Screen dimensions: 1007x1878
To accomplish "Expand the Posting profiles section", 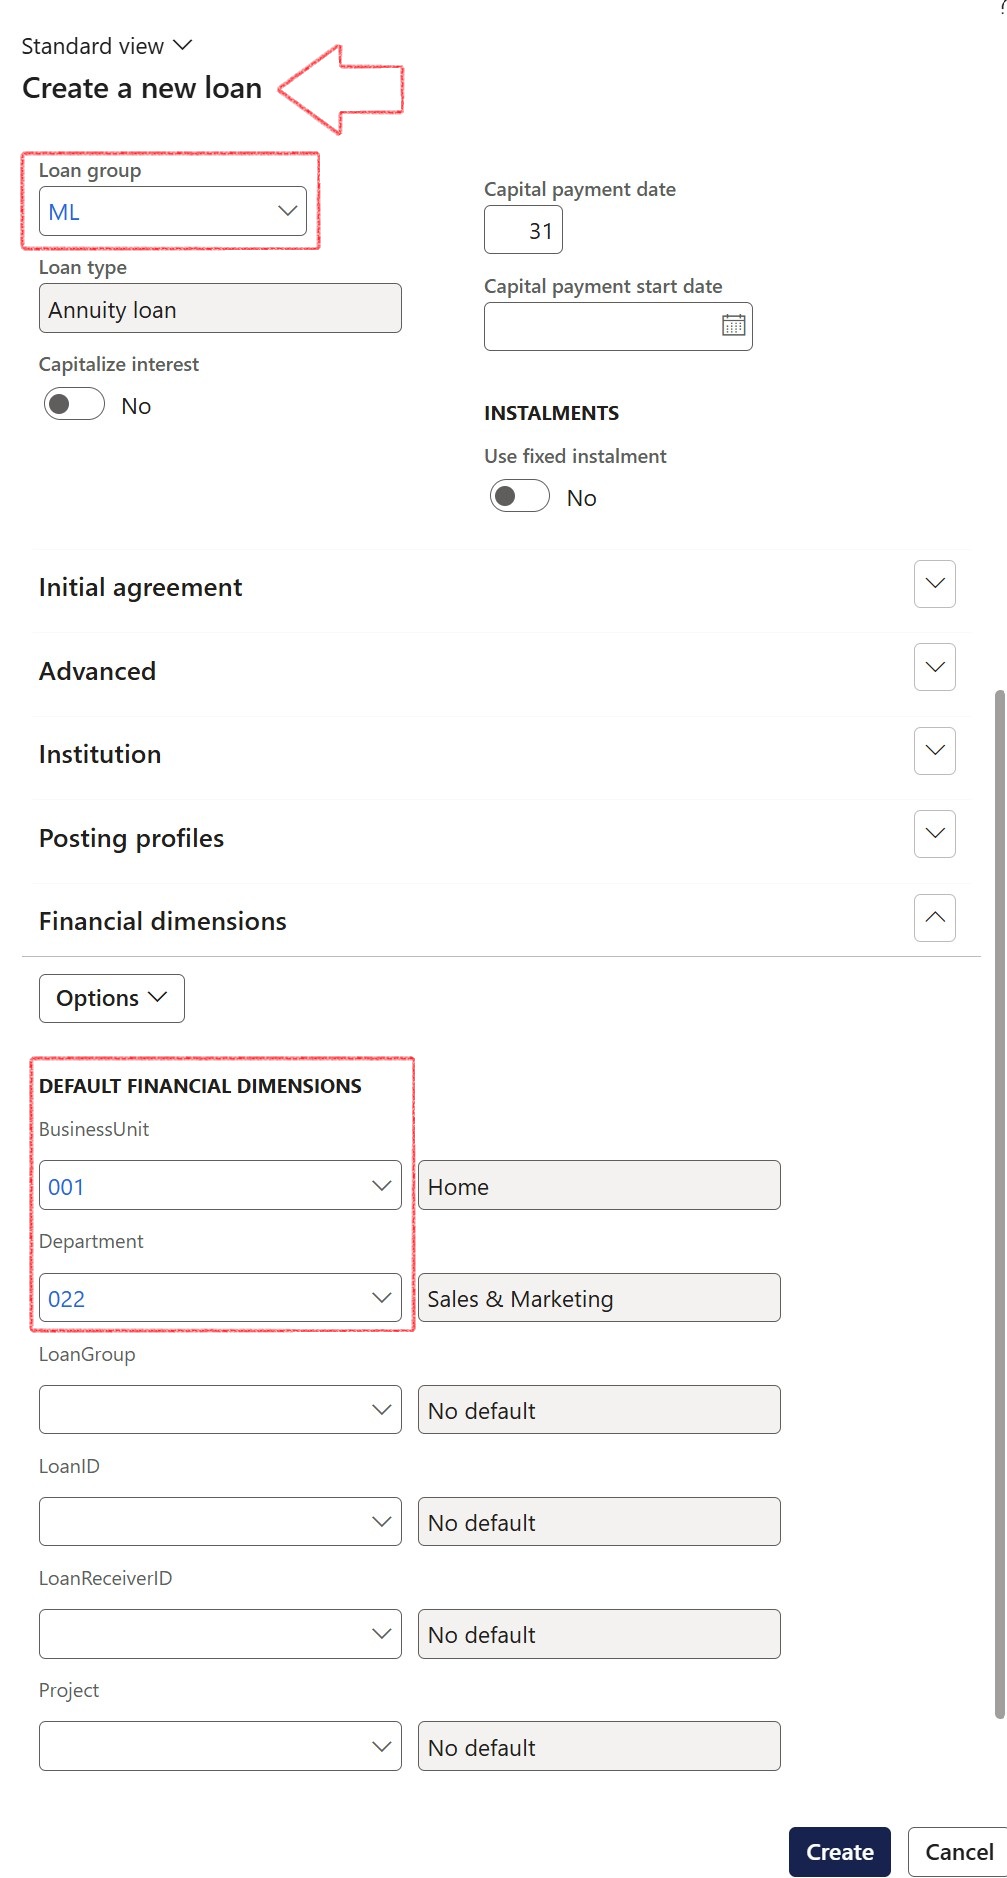I will point(933,833).
